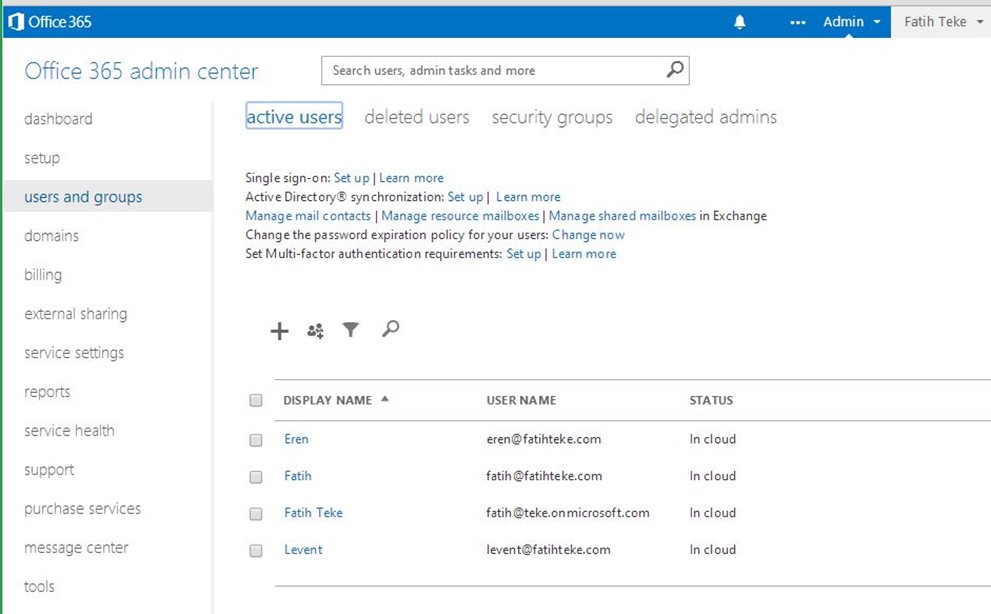Open service settings in sidebar
The height and width of the screenshot is (614, 991).
(x=74, y=353)
